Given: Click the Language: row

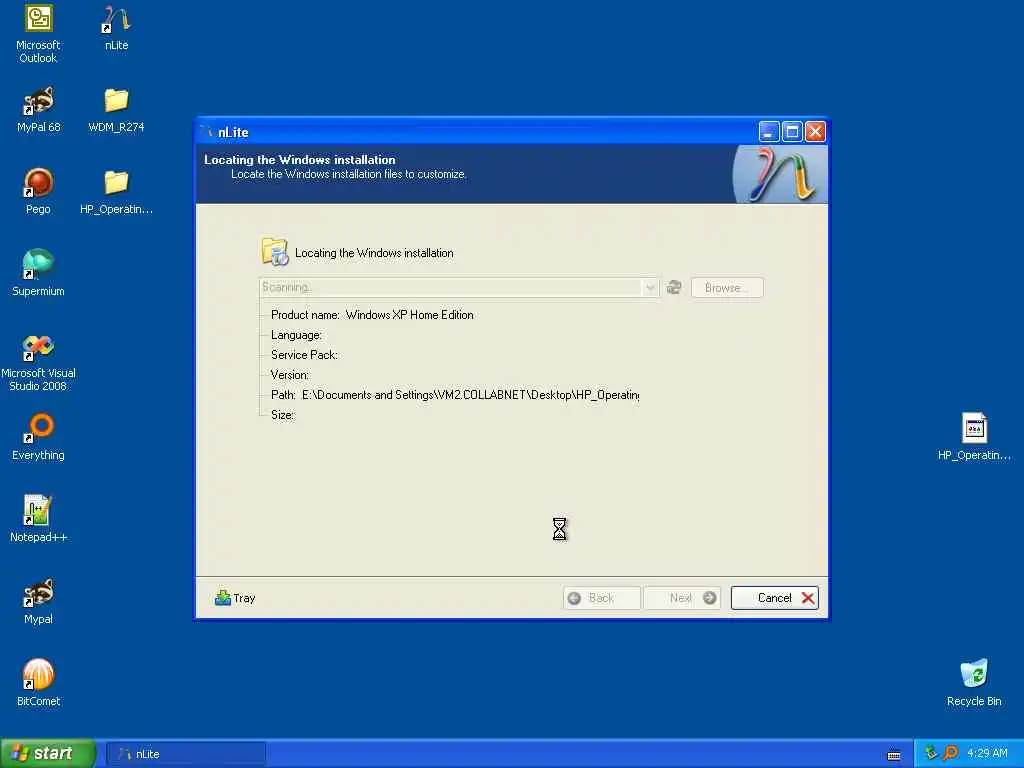Looking at the screenshot, I should tap(296, 335).
